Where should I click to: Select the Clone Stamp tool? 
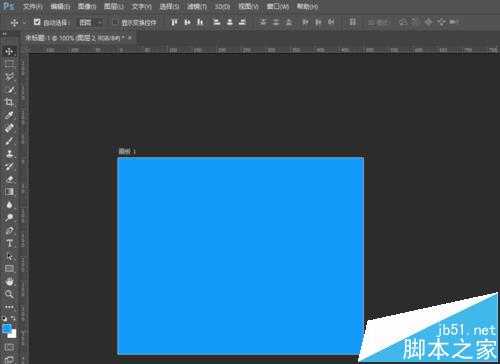click(9, 154)
